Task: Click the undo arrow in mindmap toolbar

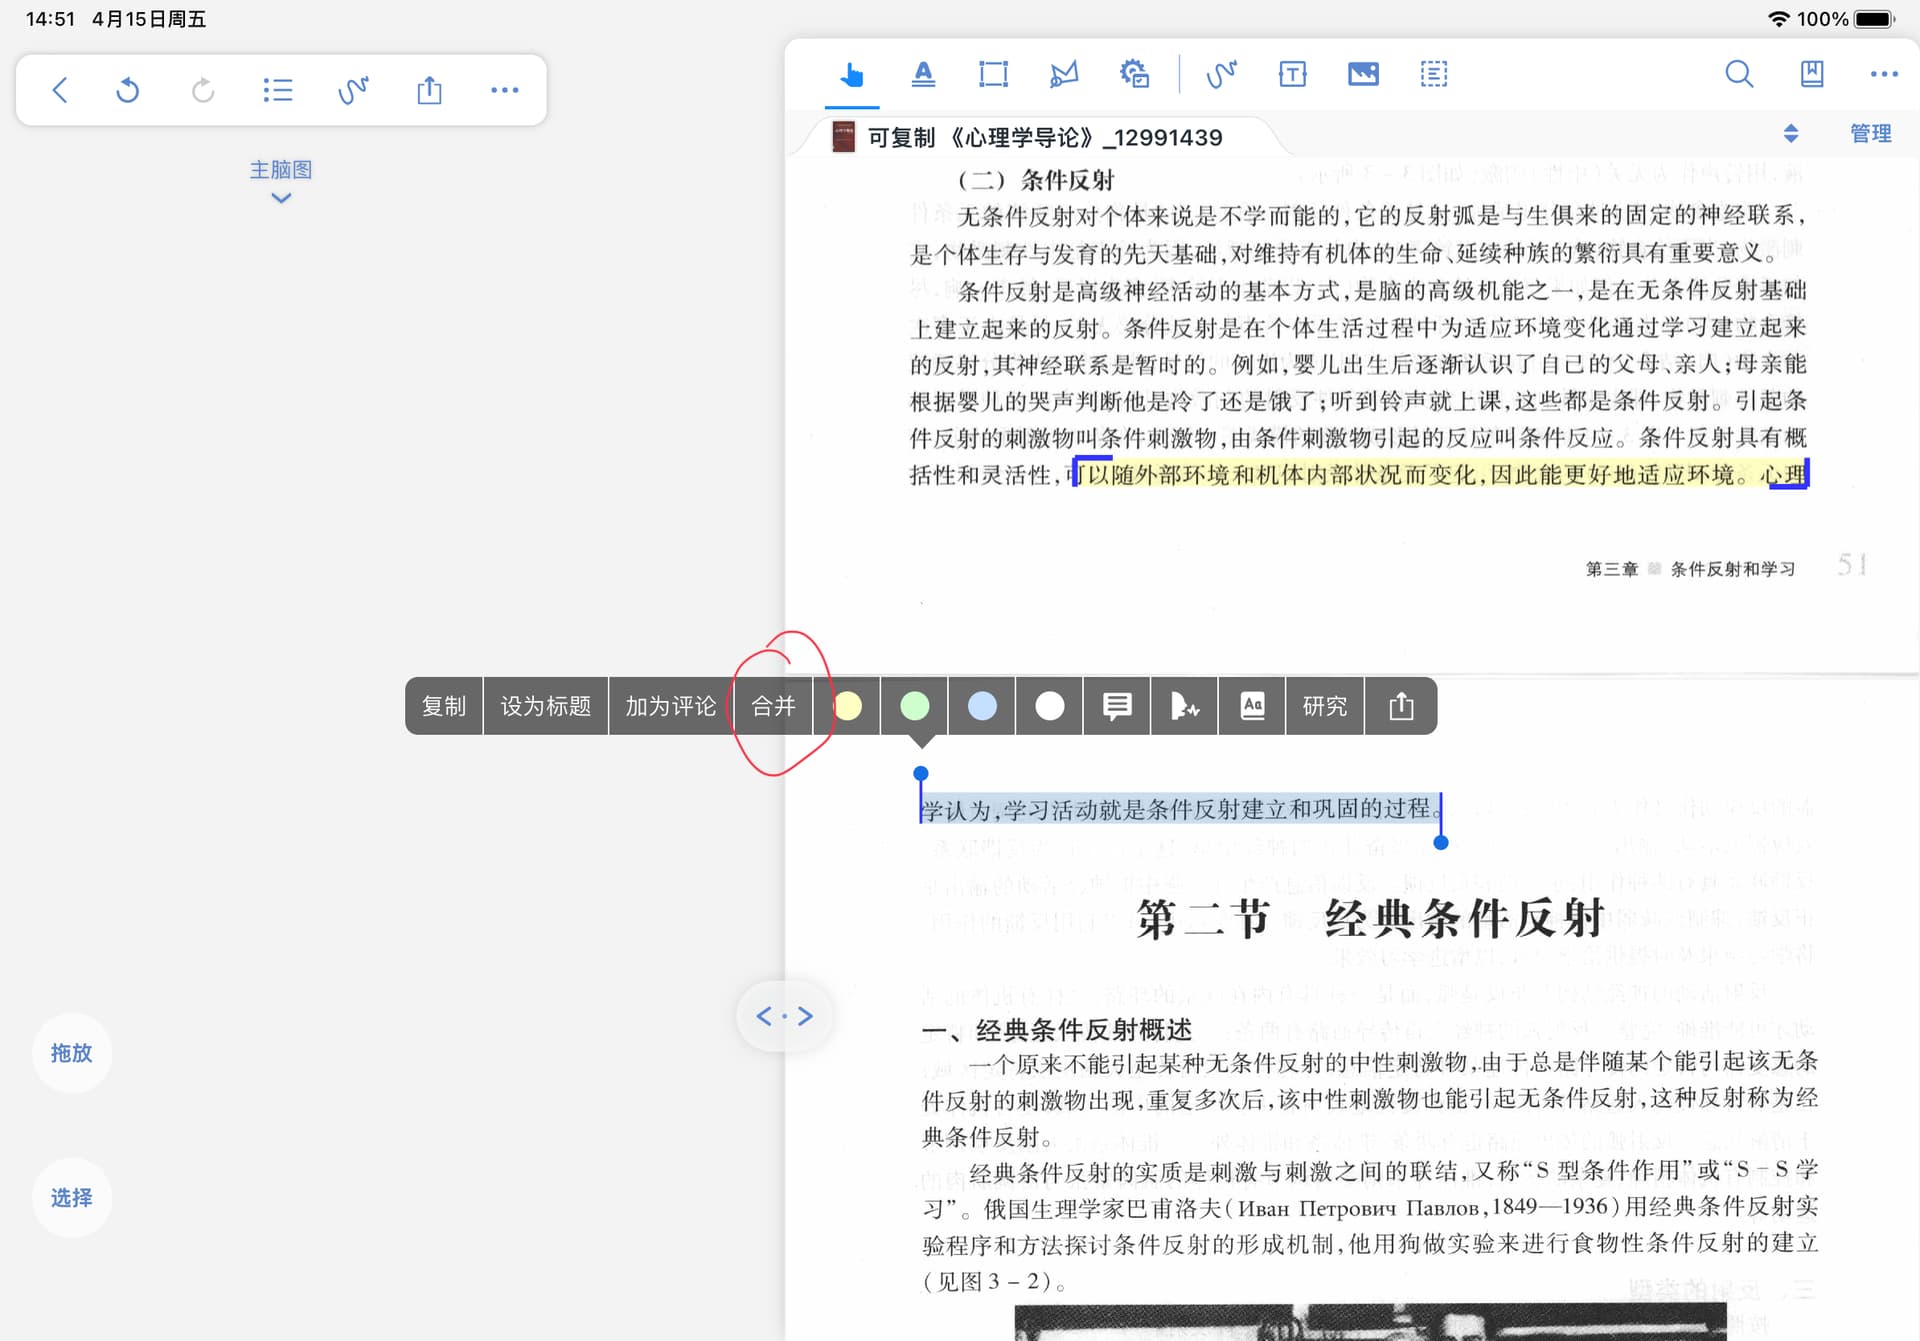Action: point(128,91)
